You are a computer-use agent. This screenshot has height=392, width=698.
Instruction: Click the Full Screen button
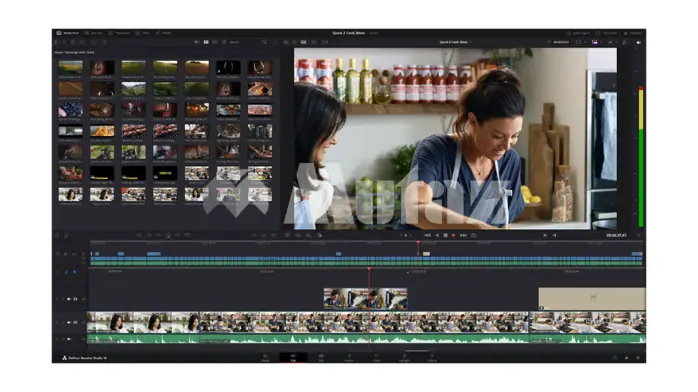pyautogui.click(x=606, y=33)
